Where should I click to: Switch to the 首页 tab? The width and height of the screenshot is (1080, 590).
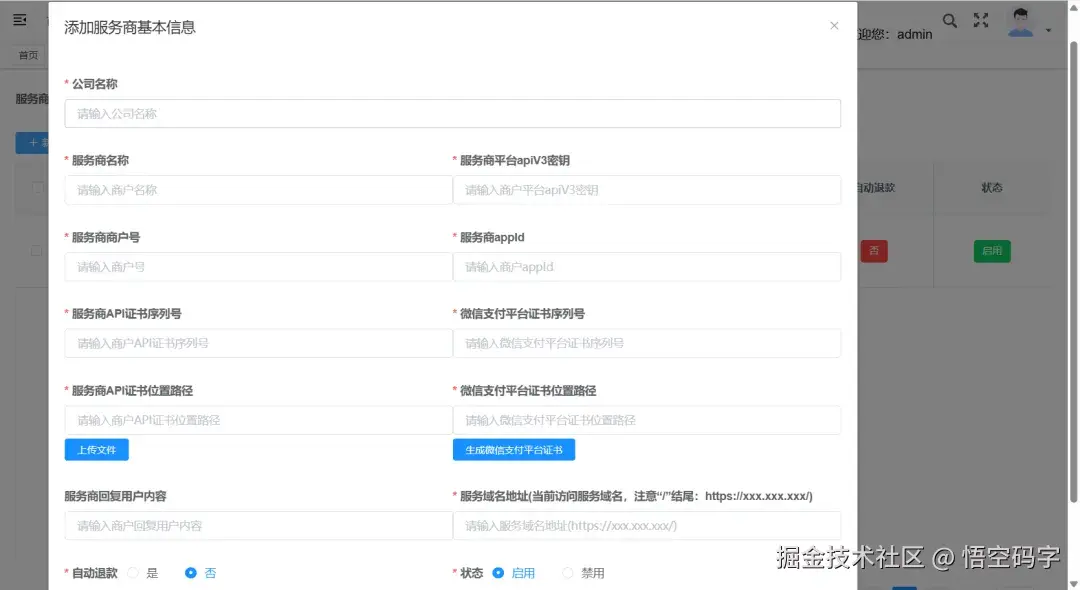coord(26,55)
